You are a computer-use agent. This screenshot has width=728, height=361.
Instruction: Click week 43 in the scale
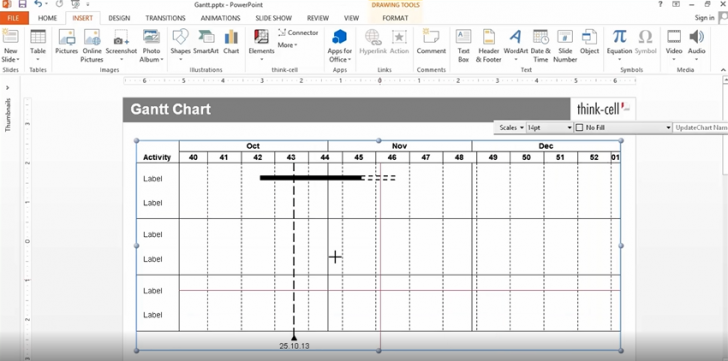291,157
